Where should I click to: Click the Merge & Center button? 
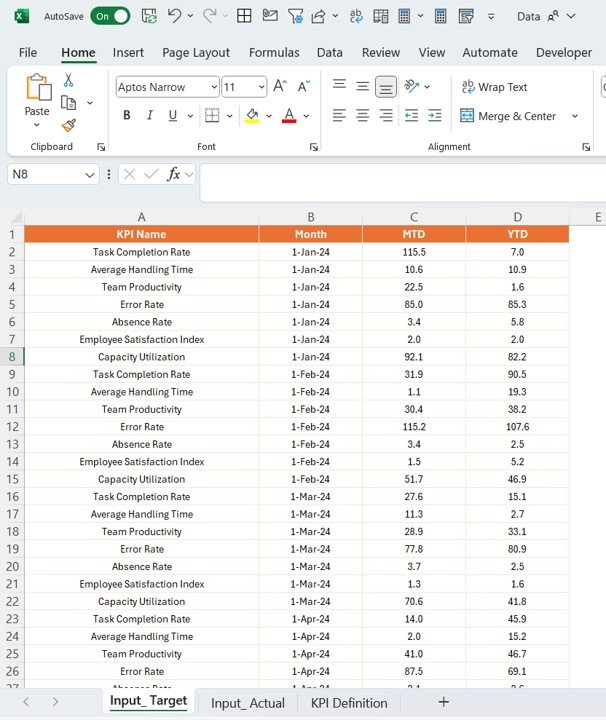509,116
